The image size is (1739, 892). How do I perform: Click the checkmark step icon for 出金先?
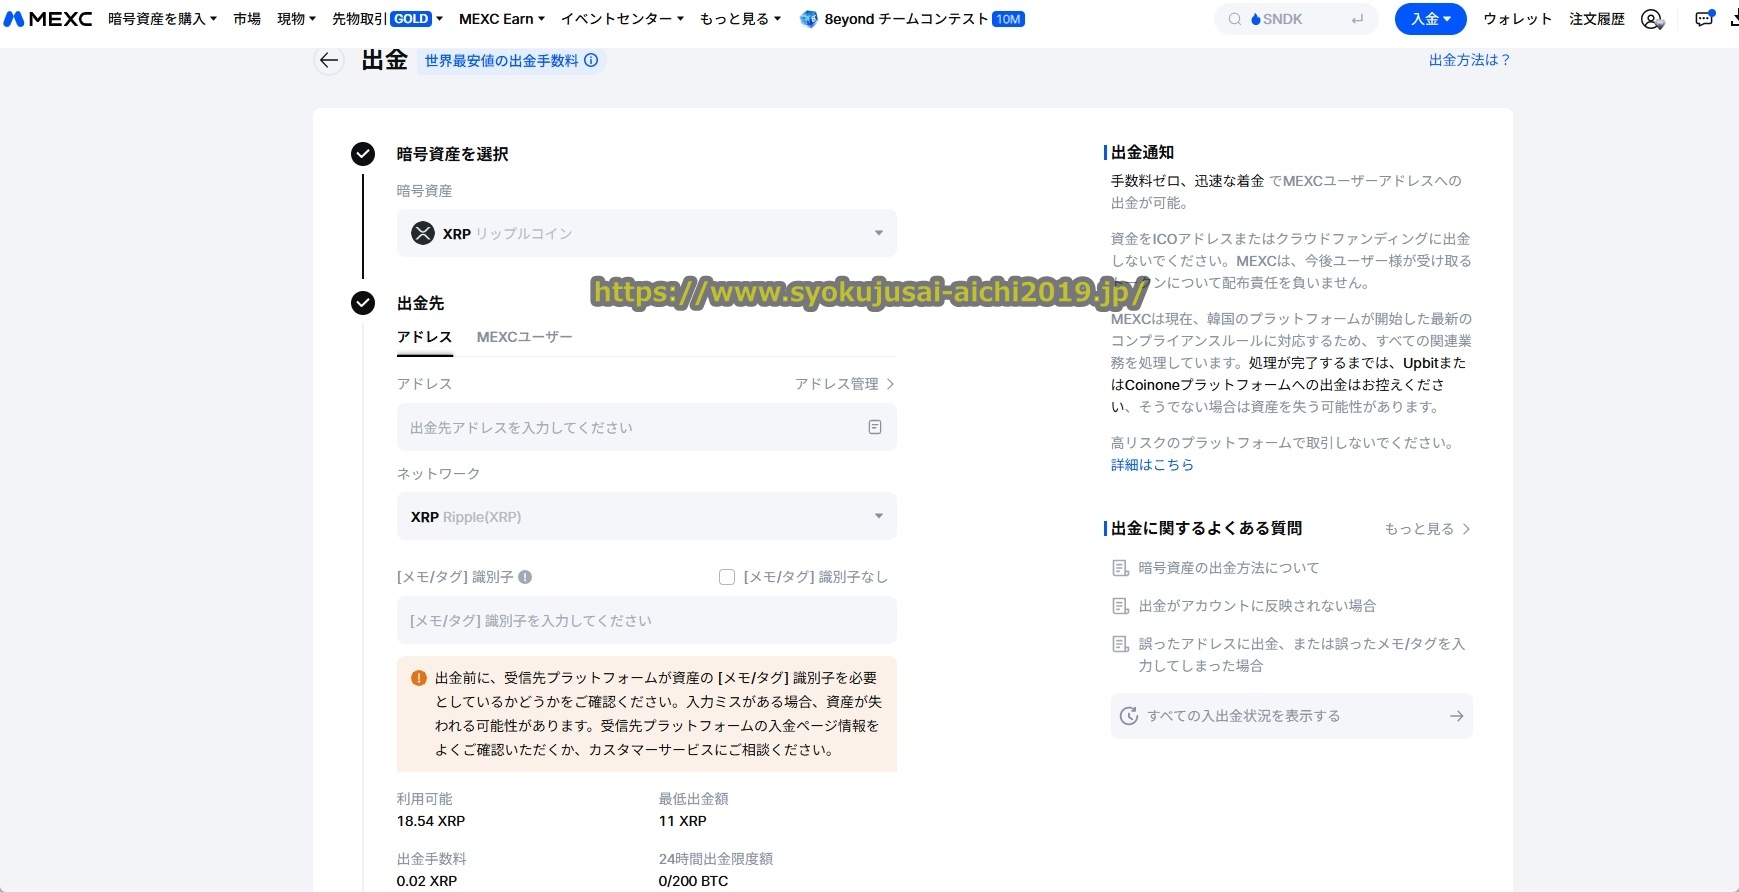coord(363,303)
